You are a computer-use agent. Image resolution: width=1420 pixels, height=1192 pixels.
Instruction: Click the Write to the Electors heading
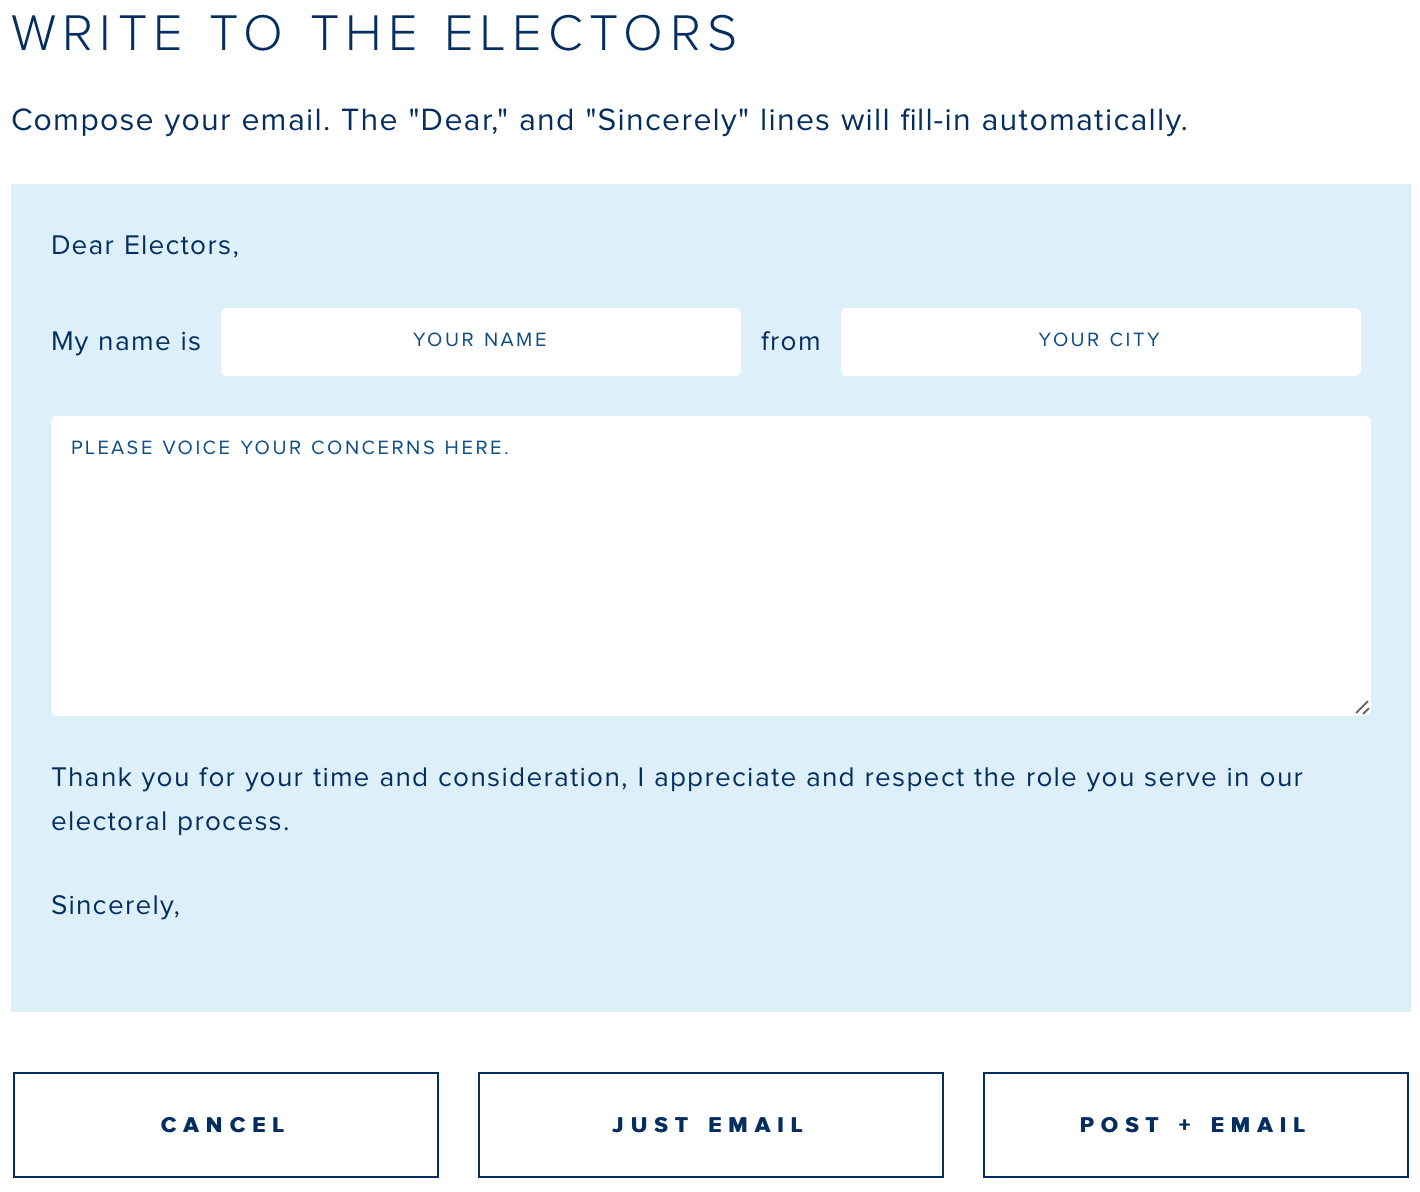[375, 34]
